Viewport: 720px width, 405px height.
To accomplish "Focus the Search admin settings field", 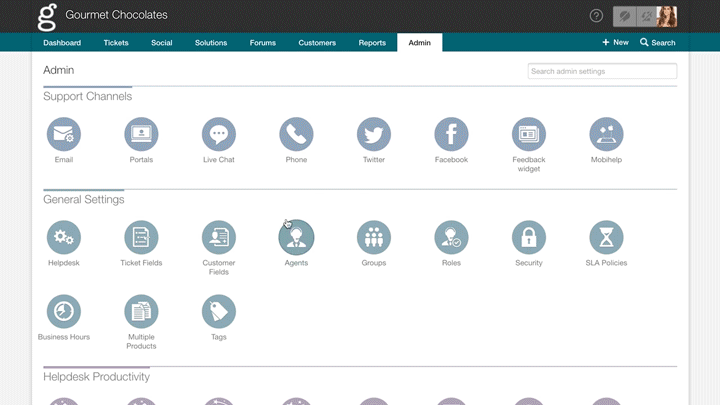I will [x=602, y=71].
